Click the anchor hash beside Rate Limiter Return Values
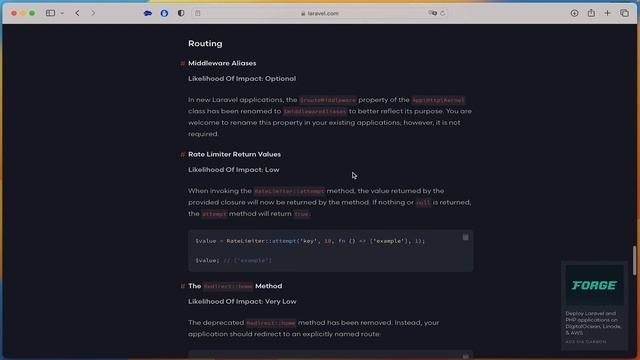 [182, 154]
